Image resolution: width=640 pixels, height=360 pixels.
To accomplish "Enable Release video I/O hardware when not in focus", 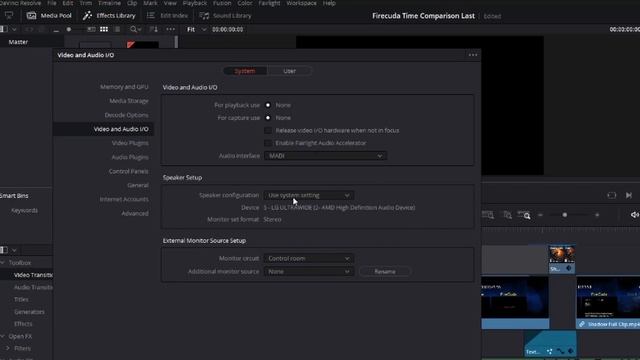I will point(268,131).
